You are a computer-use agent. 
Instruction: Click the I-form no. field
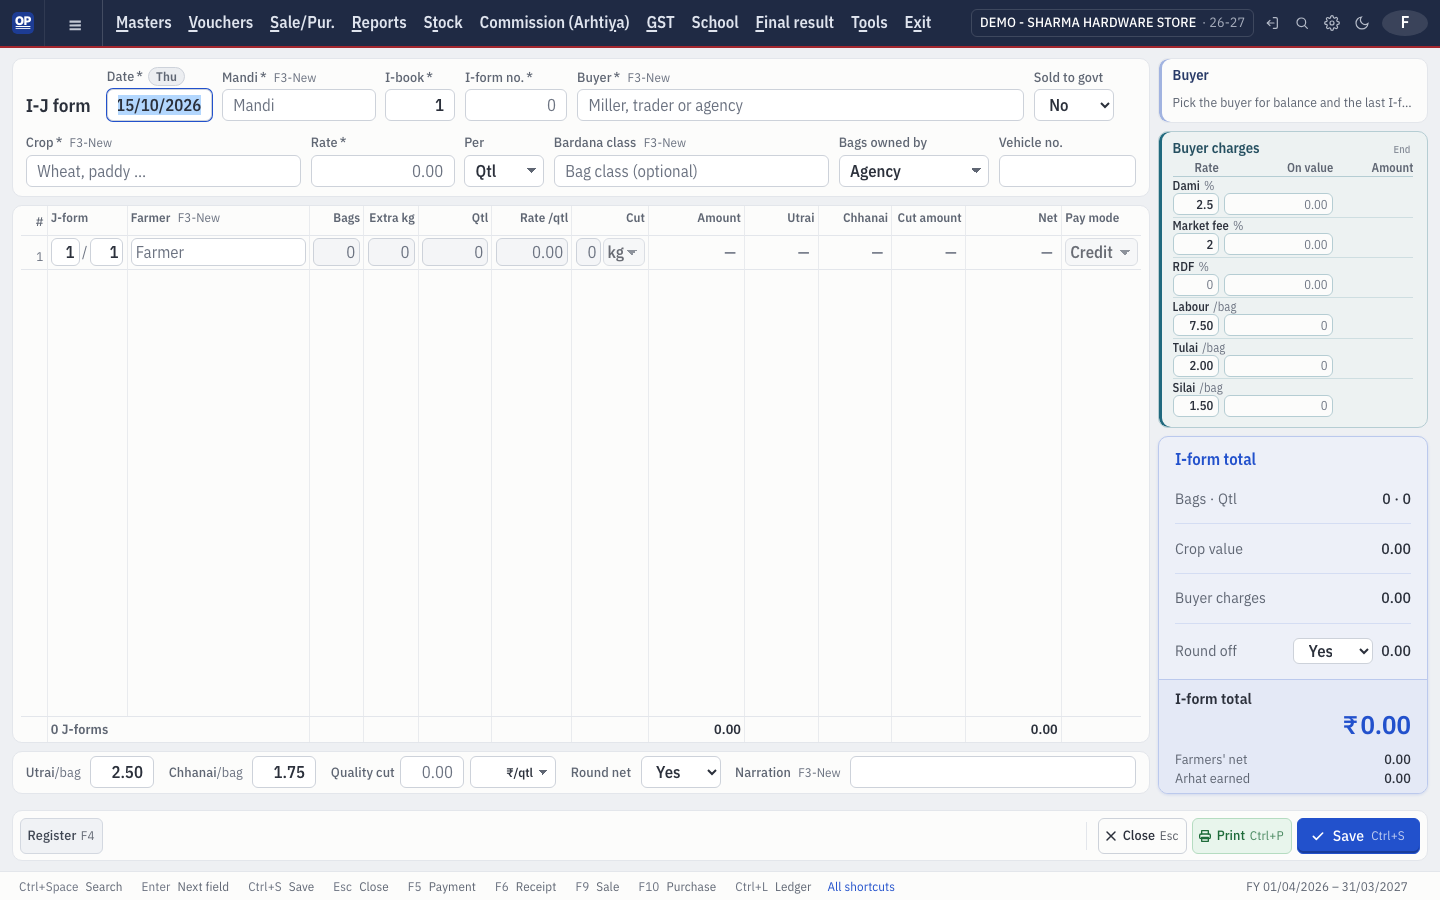(x=516, y=105)
